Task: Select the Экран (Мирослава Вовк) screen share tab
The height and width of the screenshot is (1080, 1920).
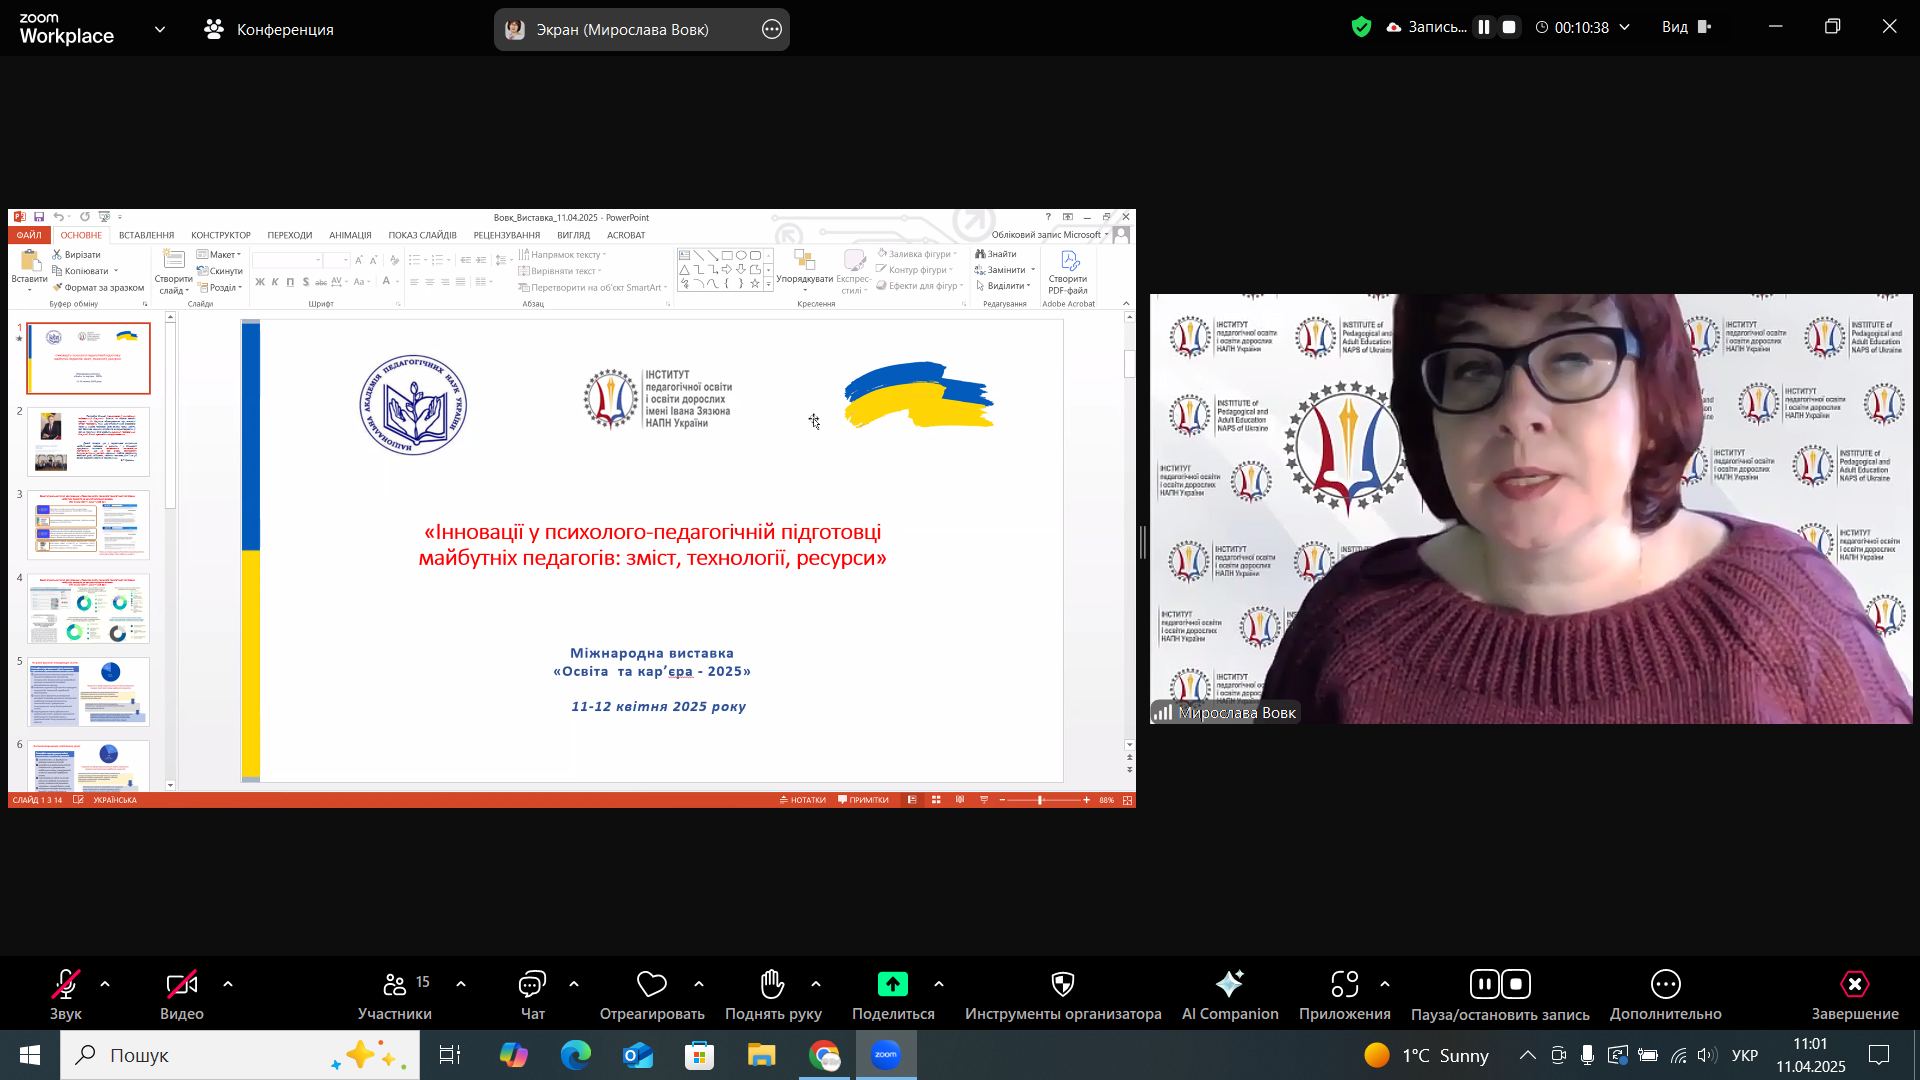Action: (x=622, y=30)
